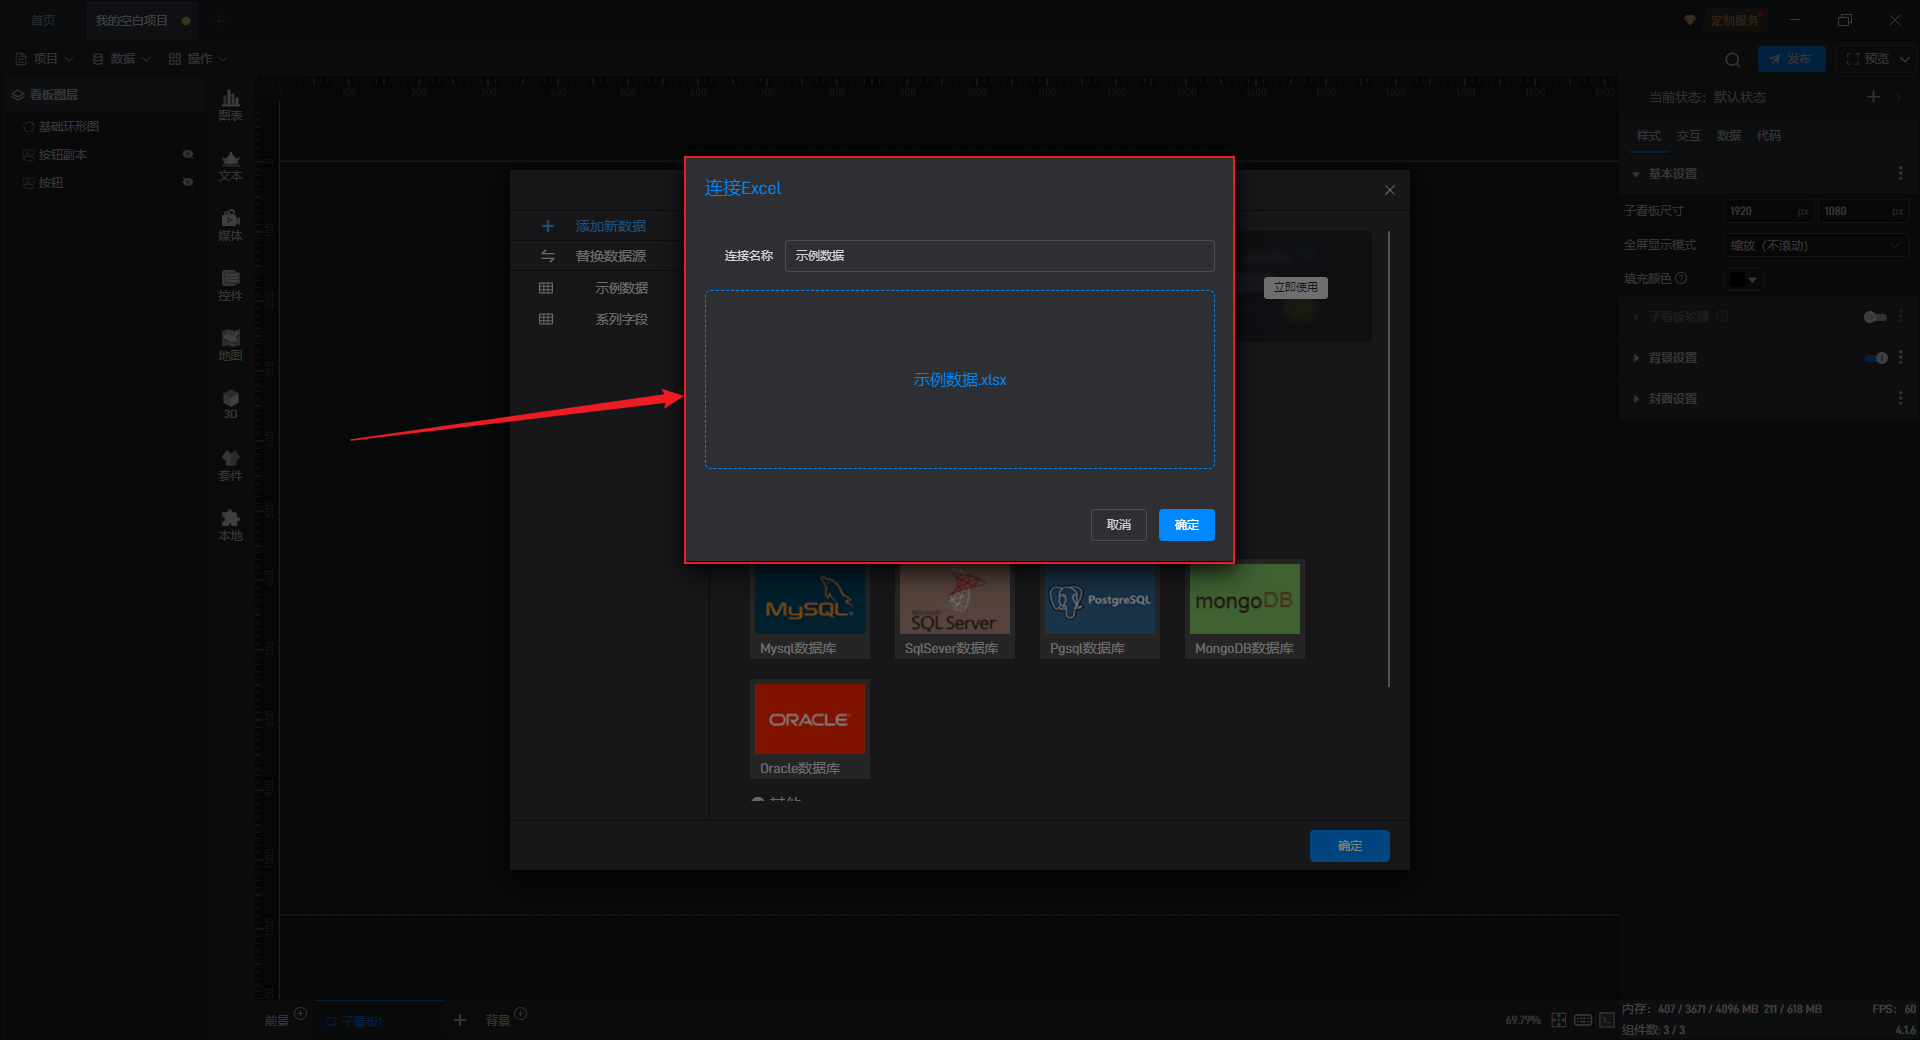Open the 地图 map component panel

click(x=230, y=346)
